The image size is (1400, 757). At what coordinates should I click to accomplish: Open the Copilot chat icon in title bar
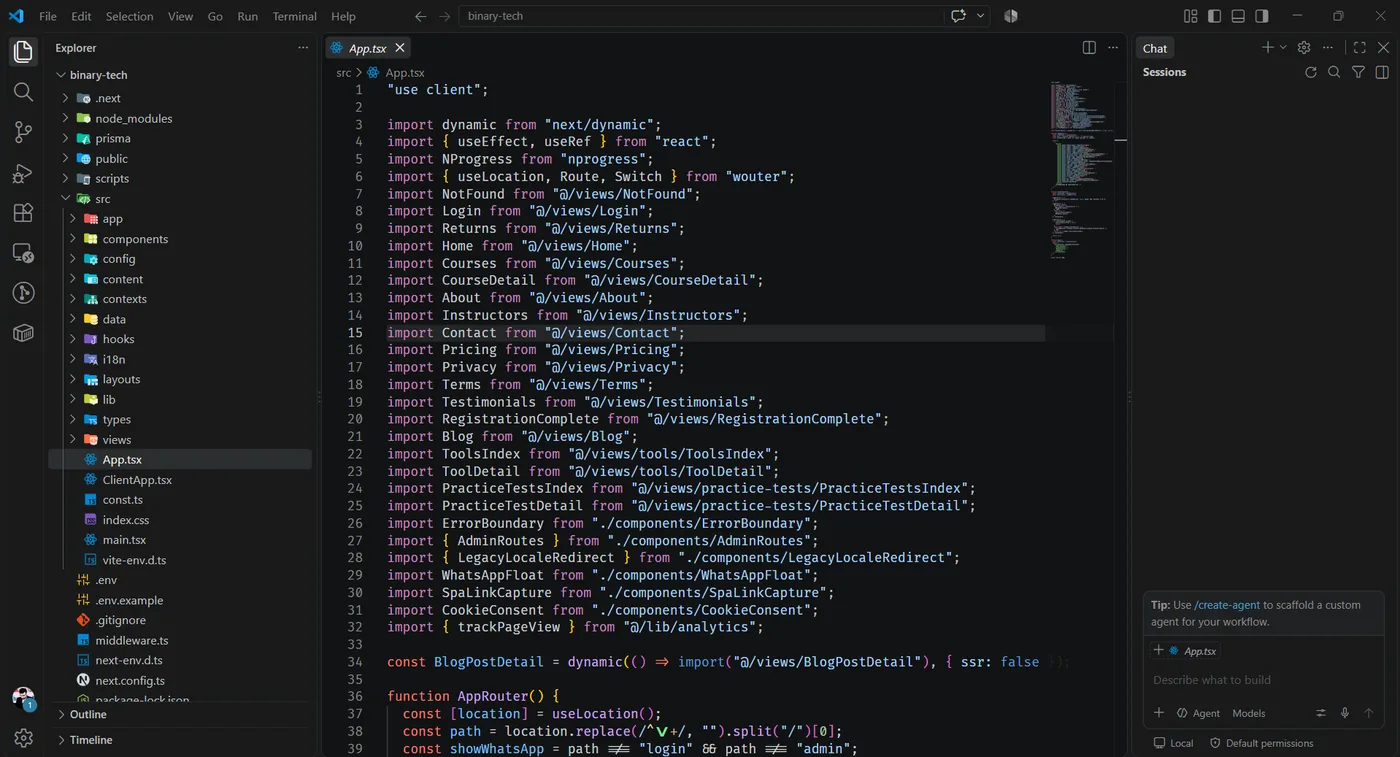tap(959, 16)
